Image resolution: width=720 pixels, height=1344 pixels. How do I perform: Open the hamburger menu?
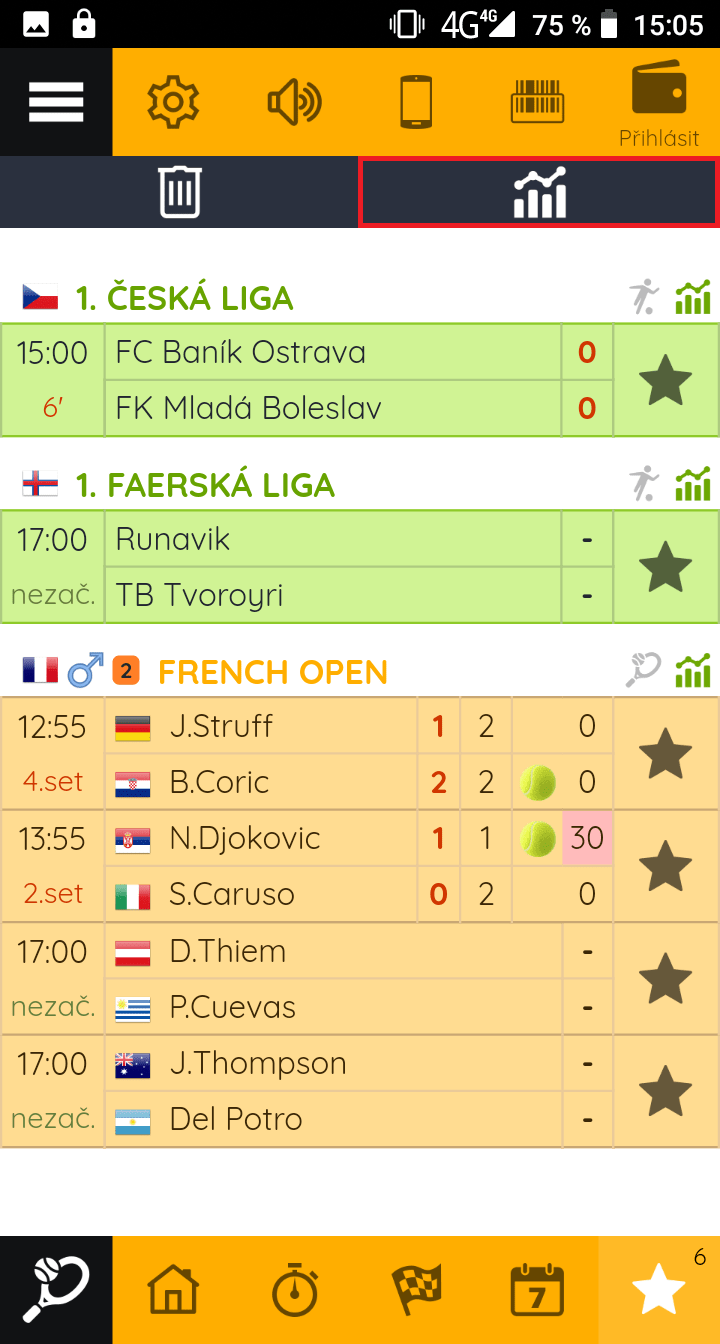click(x=56, y=102)
